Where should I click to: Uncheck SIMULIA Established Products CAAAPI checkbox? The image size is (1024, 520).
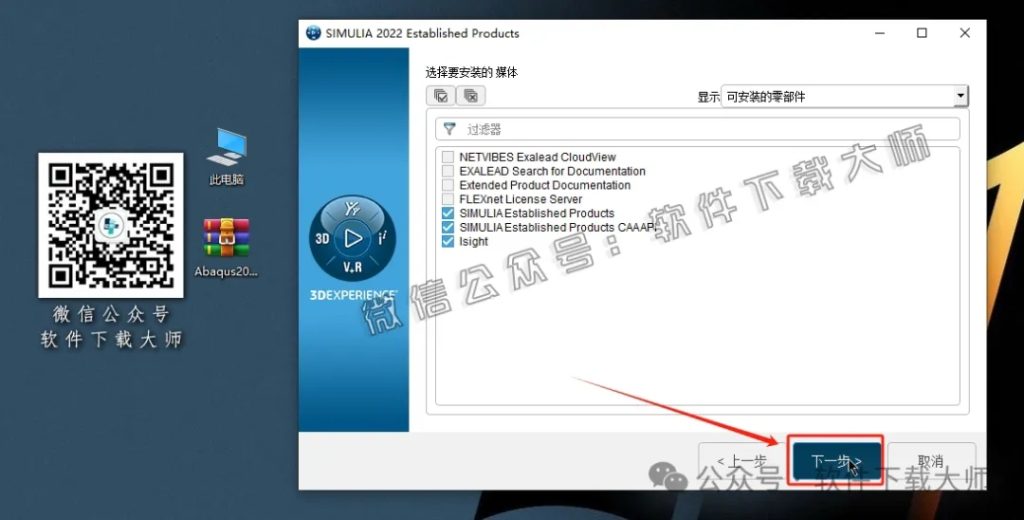447,227
